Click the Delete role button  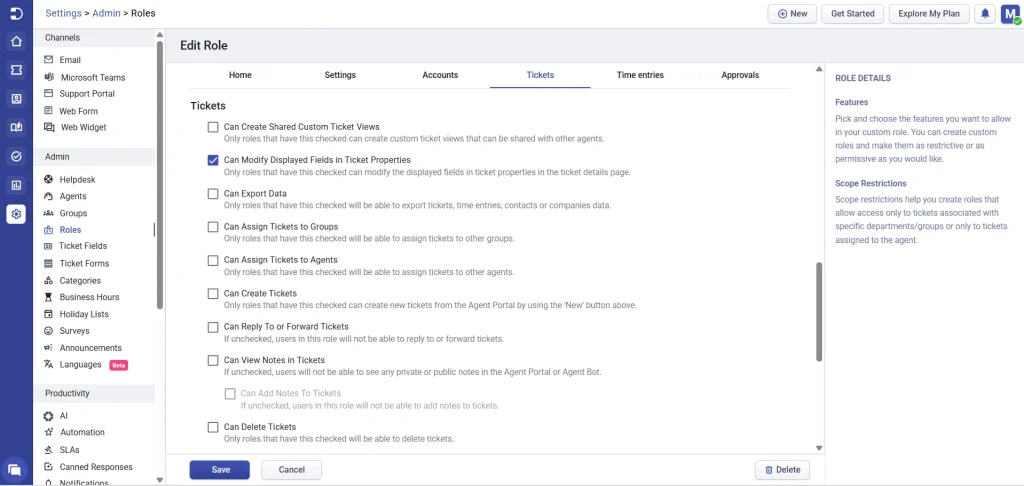[782, 470]
